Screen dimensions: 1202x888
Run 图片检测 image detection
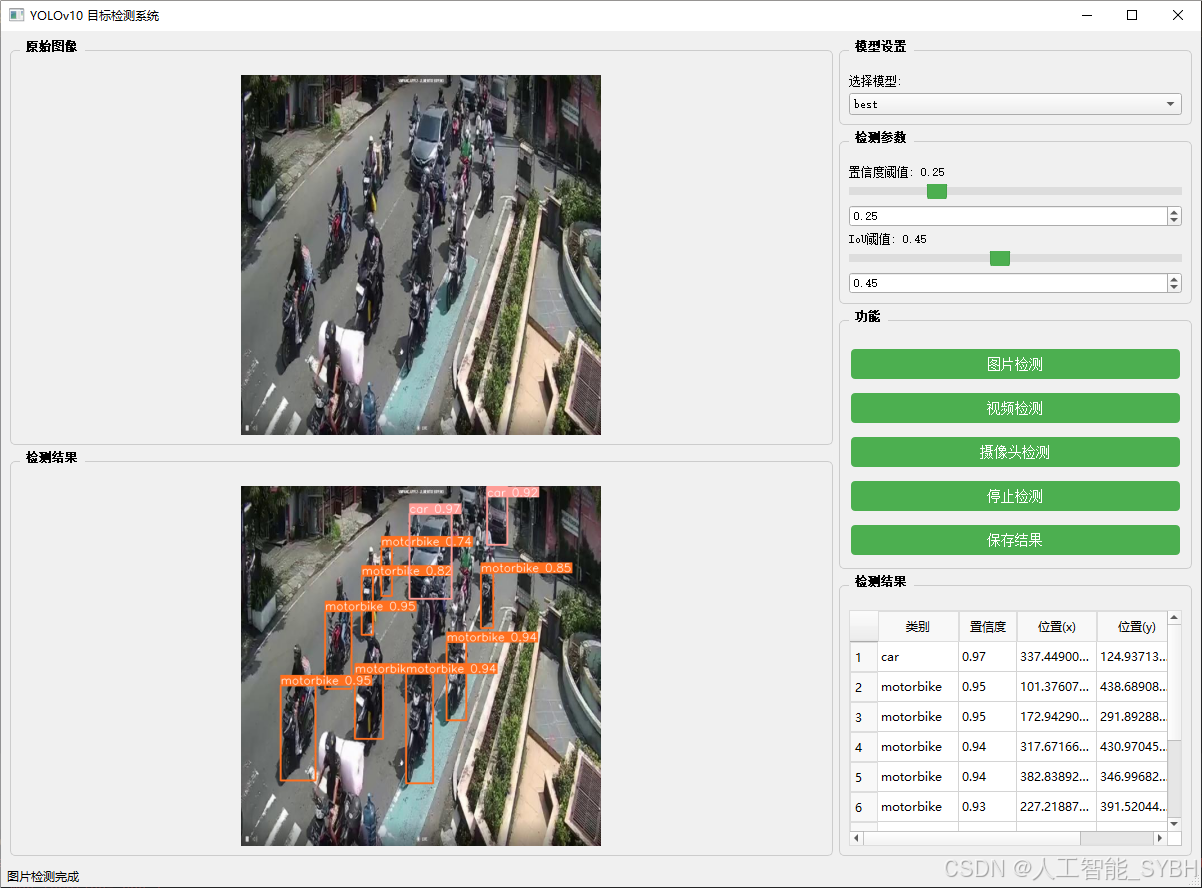pyautogui.click(x=1013, y=364)
